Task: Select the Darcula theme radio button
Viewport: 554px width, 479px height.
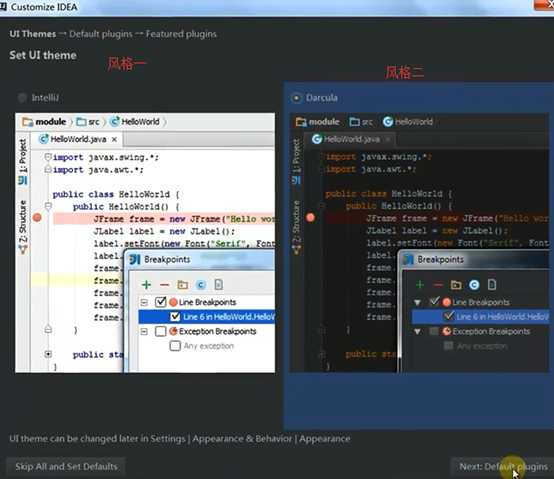Action: pos(296,98)
